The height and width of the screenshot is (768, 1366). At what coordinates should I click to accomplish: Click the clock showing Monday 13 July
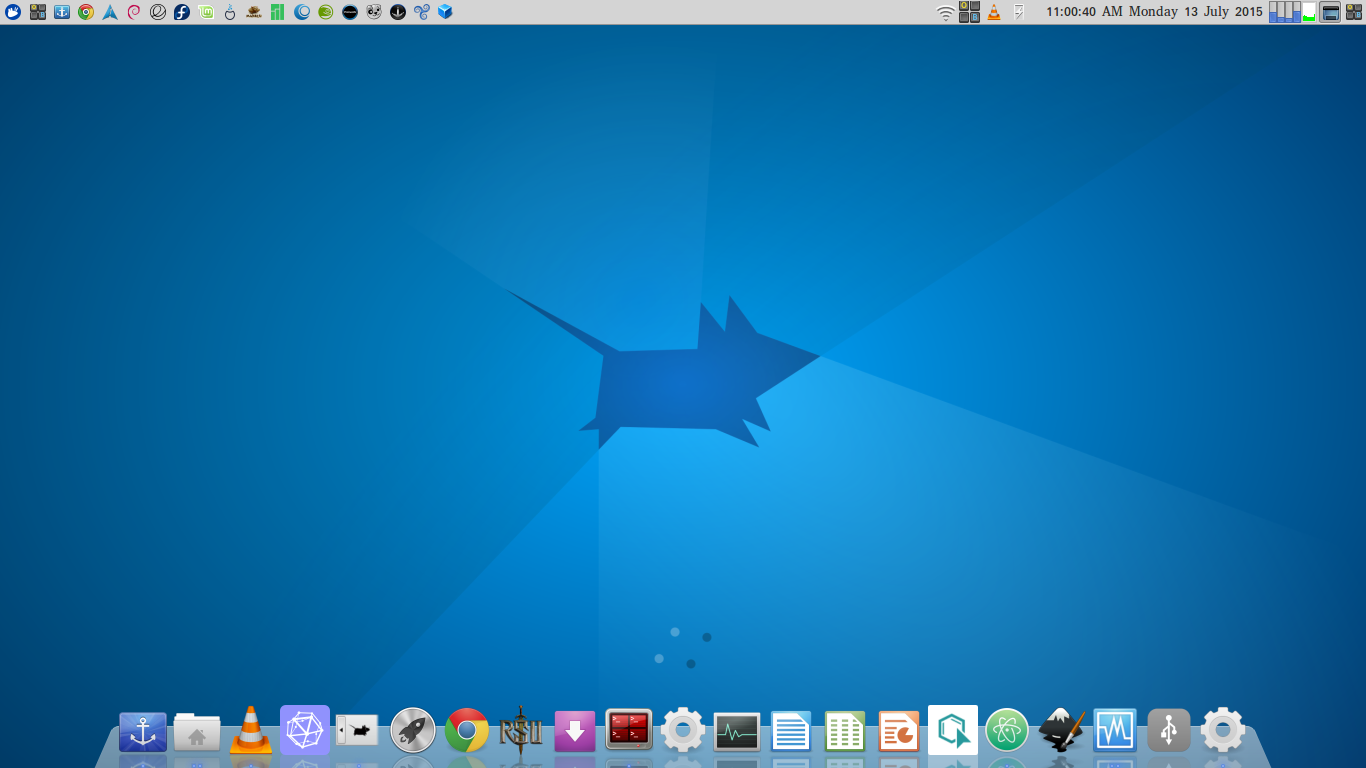click(1154, 12)
